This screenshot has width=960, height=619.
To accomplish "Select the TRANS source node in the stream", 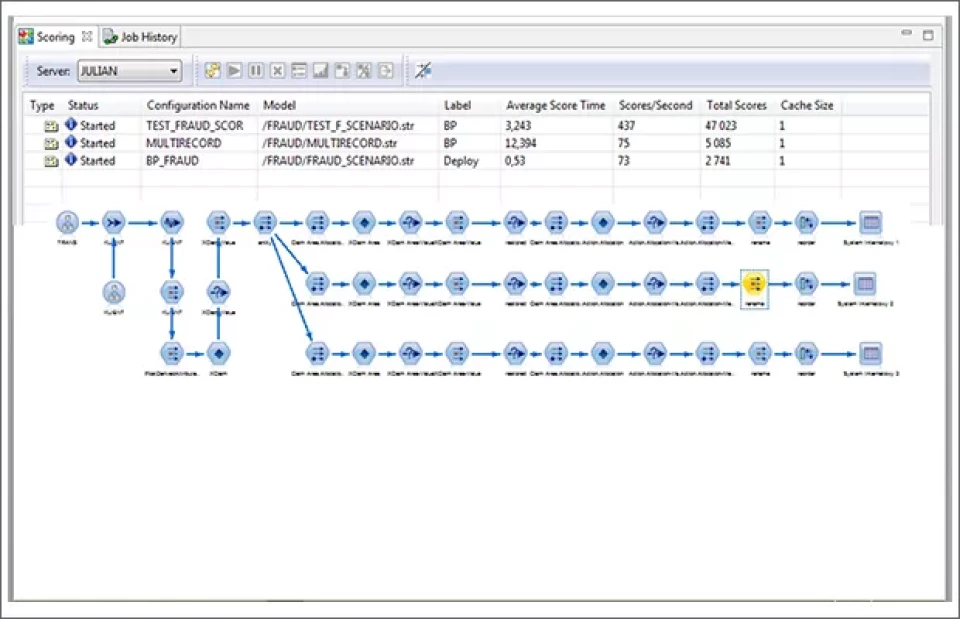I will point(68,222).
